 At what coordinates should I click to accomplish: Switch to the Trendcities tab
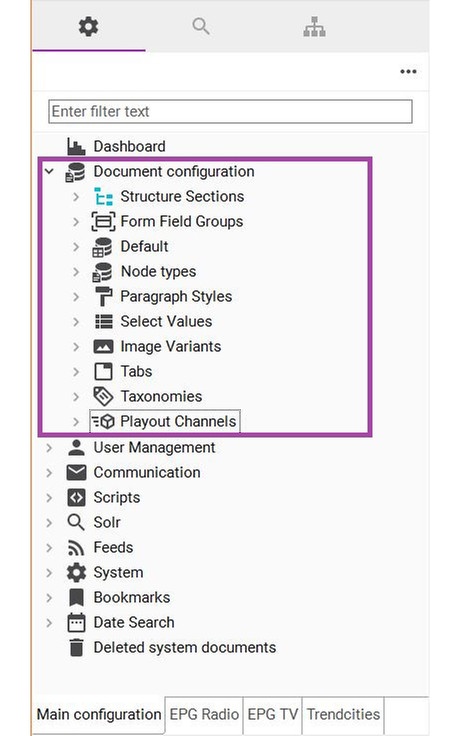pyautogui.click(x=344, y=714)
